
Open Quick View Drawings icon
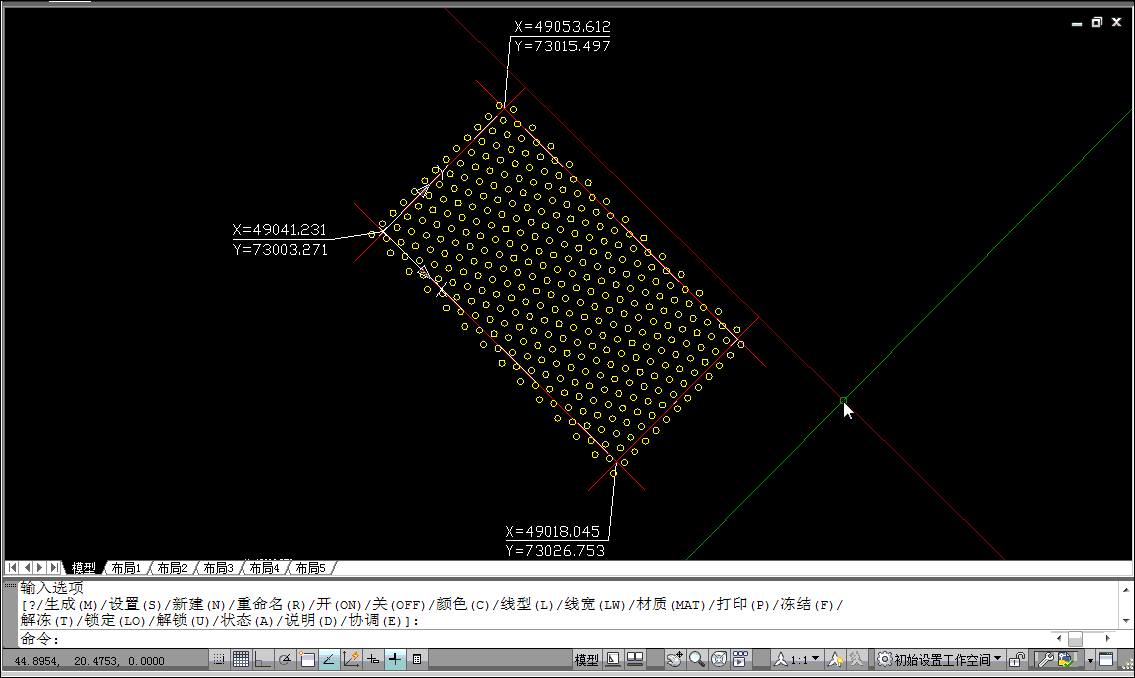tap(635, 659)
